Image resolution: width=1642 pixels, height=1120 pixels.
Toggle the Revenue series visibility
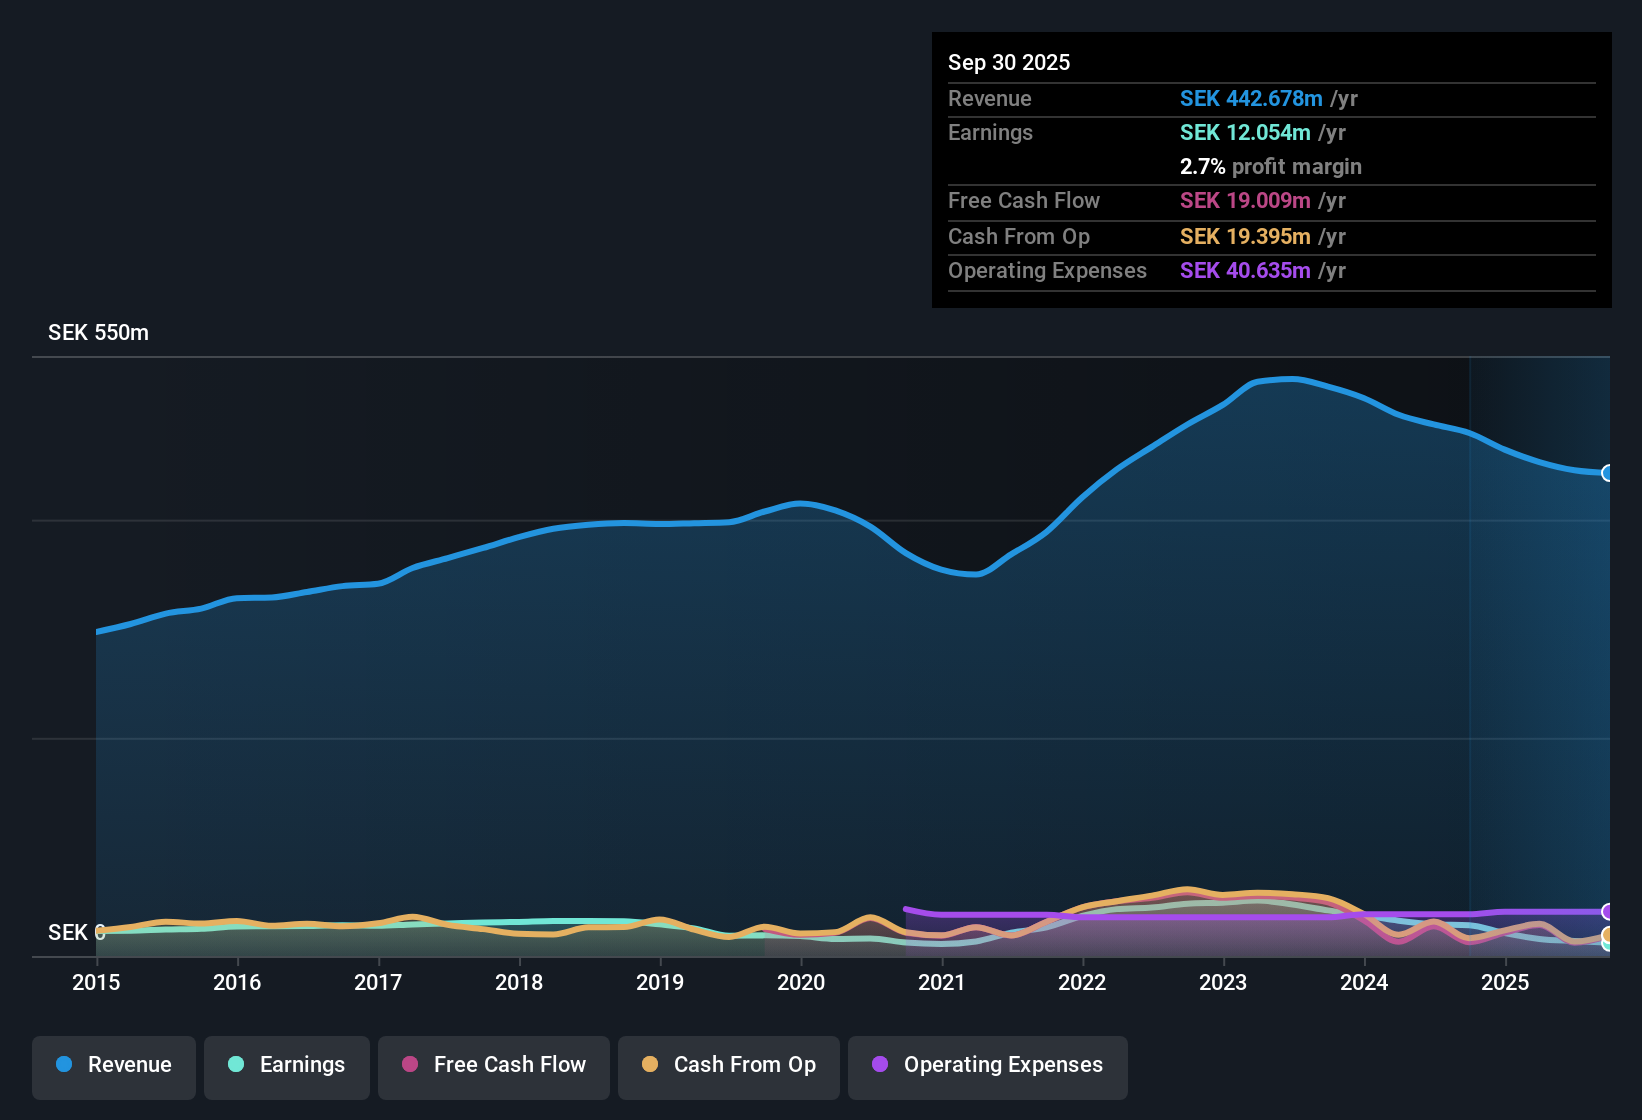click(x=113, y=1065)
